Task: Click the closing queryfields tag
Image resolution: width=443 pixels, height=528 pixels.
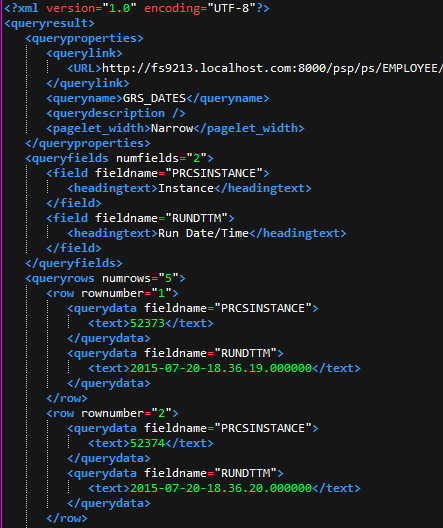Action: [74, 263]
